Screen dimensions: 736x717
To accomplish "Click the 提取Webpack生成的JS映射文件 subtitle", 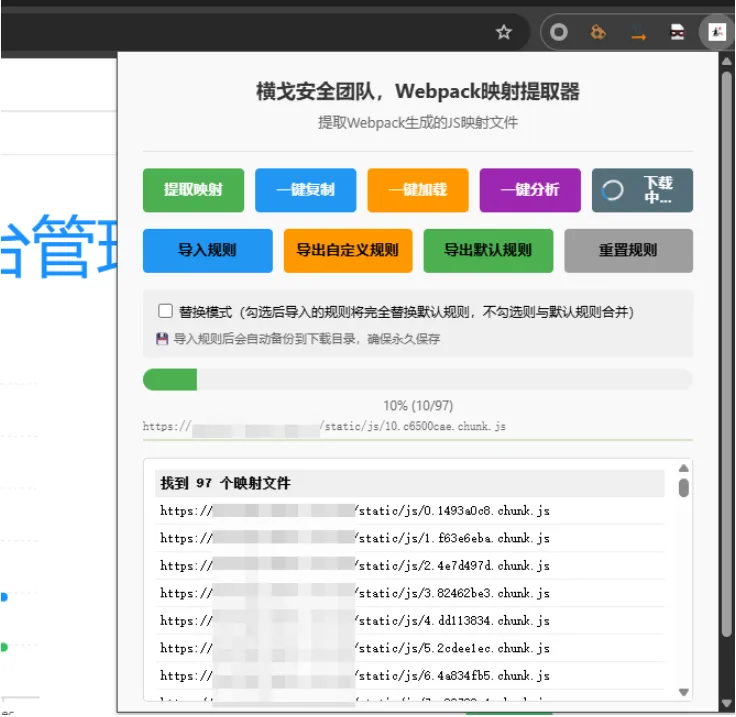I will tap(418, 123).
